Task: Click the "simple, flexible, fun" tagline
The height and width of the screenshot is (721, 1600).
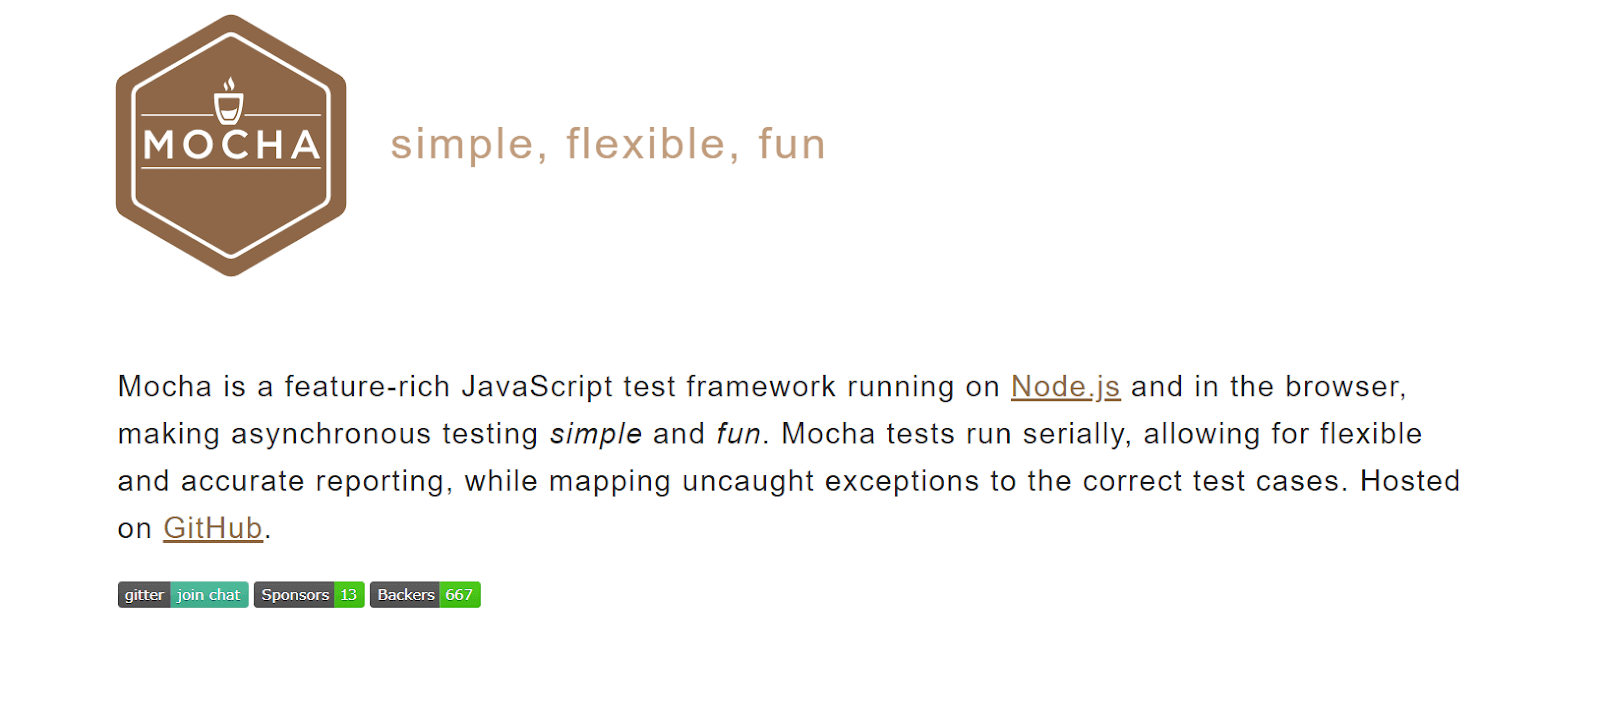Action: coord(608,144)
